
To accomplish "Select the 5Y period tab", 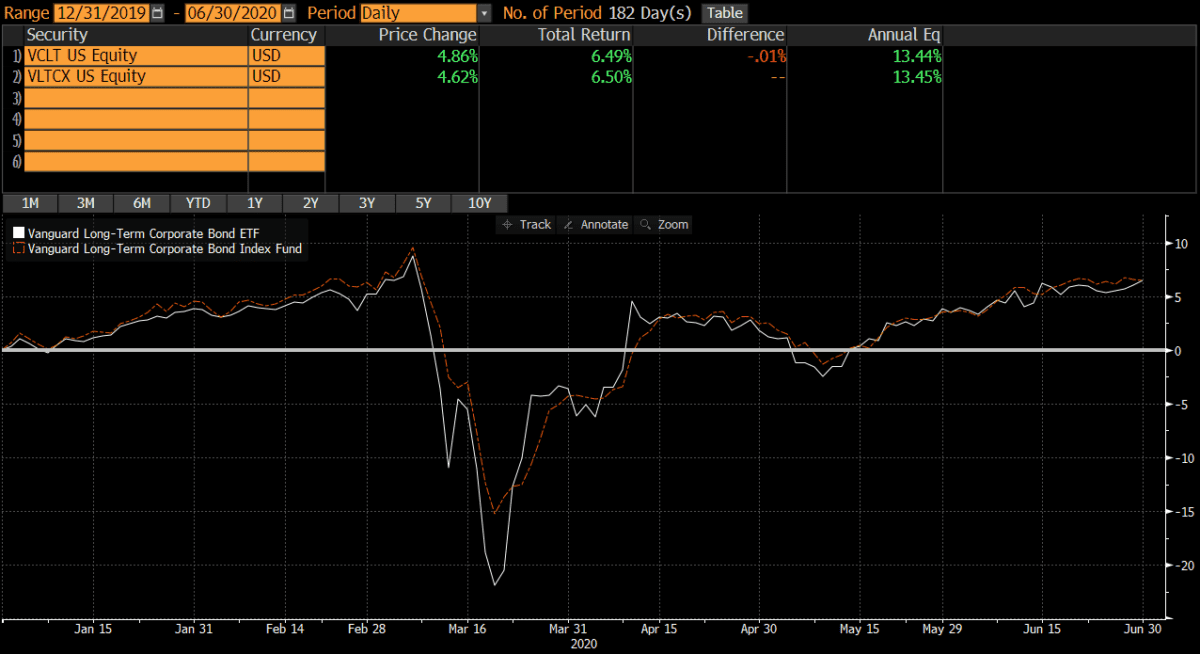I will pos(423,203).
